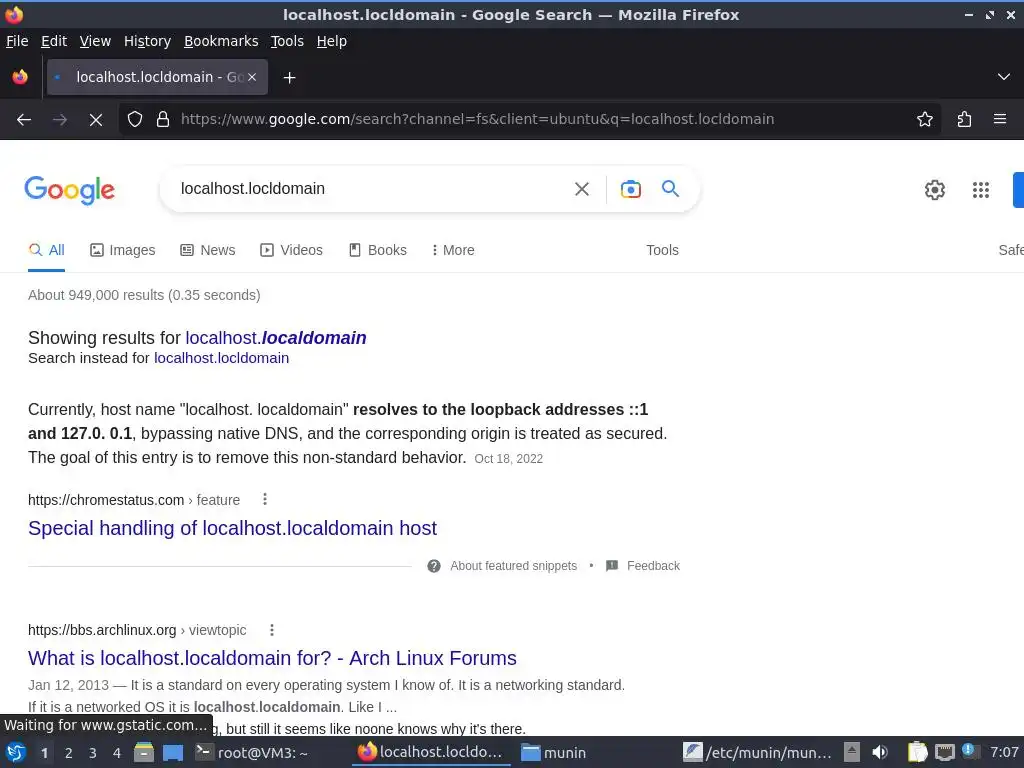This screenshot has height=768, width=1024.
Task: Open network status tray icon
Action: coord(944,753)
